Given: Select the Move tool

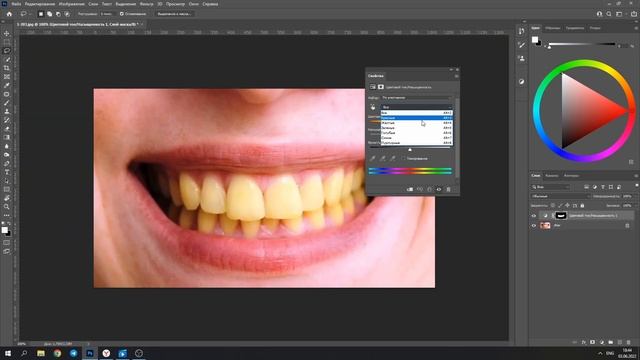Looking at the screenshot, I should (x=7, y=33).
